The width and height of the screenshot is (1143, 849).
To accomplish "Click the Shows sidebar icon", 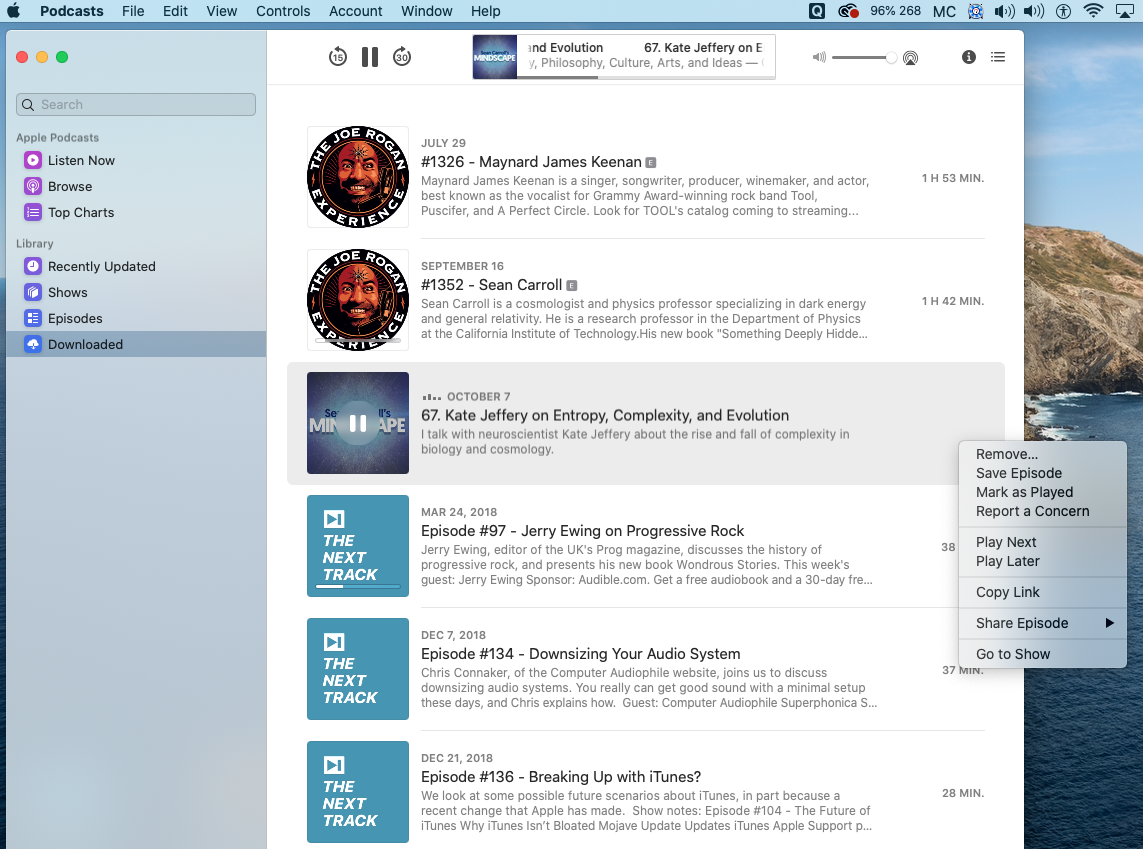I will tap(33, 293).
